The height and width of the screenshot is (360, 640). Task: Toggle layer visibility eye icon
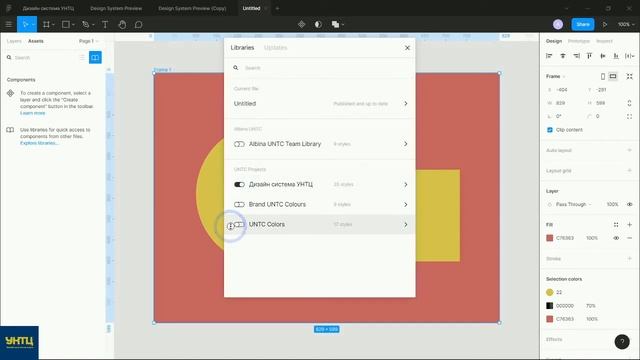pyautogui.click(x=629, y=204)
